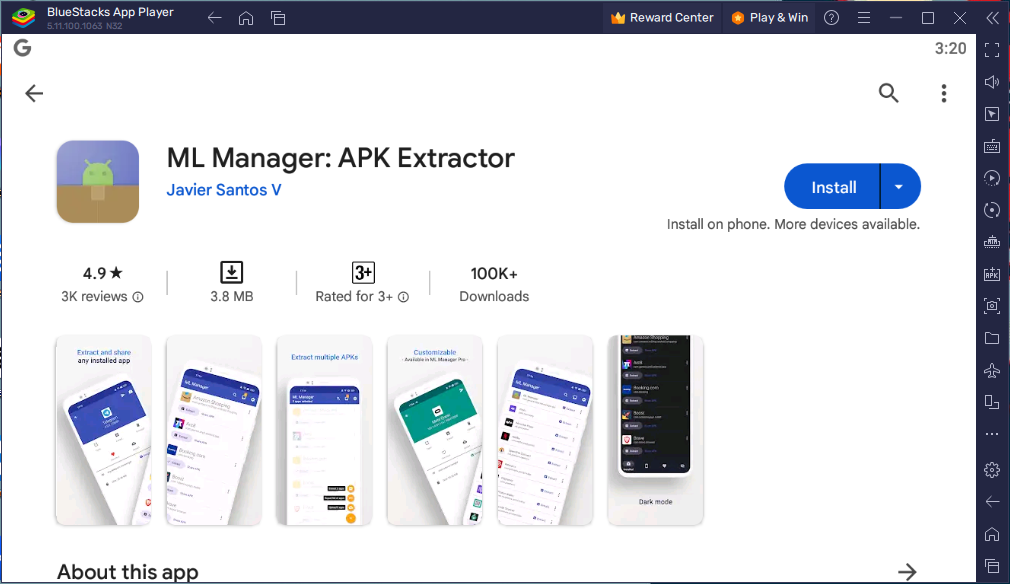Take a screenshot via sidebar
1010x584 pixels.
tap(992, 306)
